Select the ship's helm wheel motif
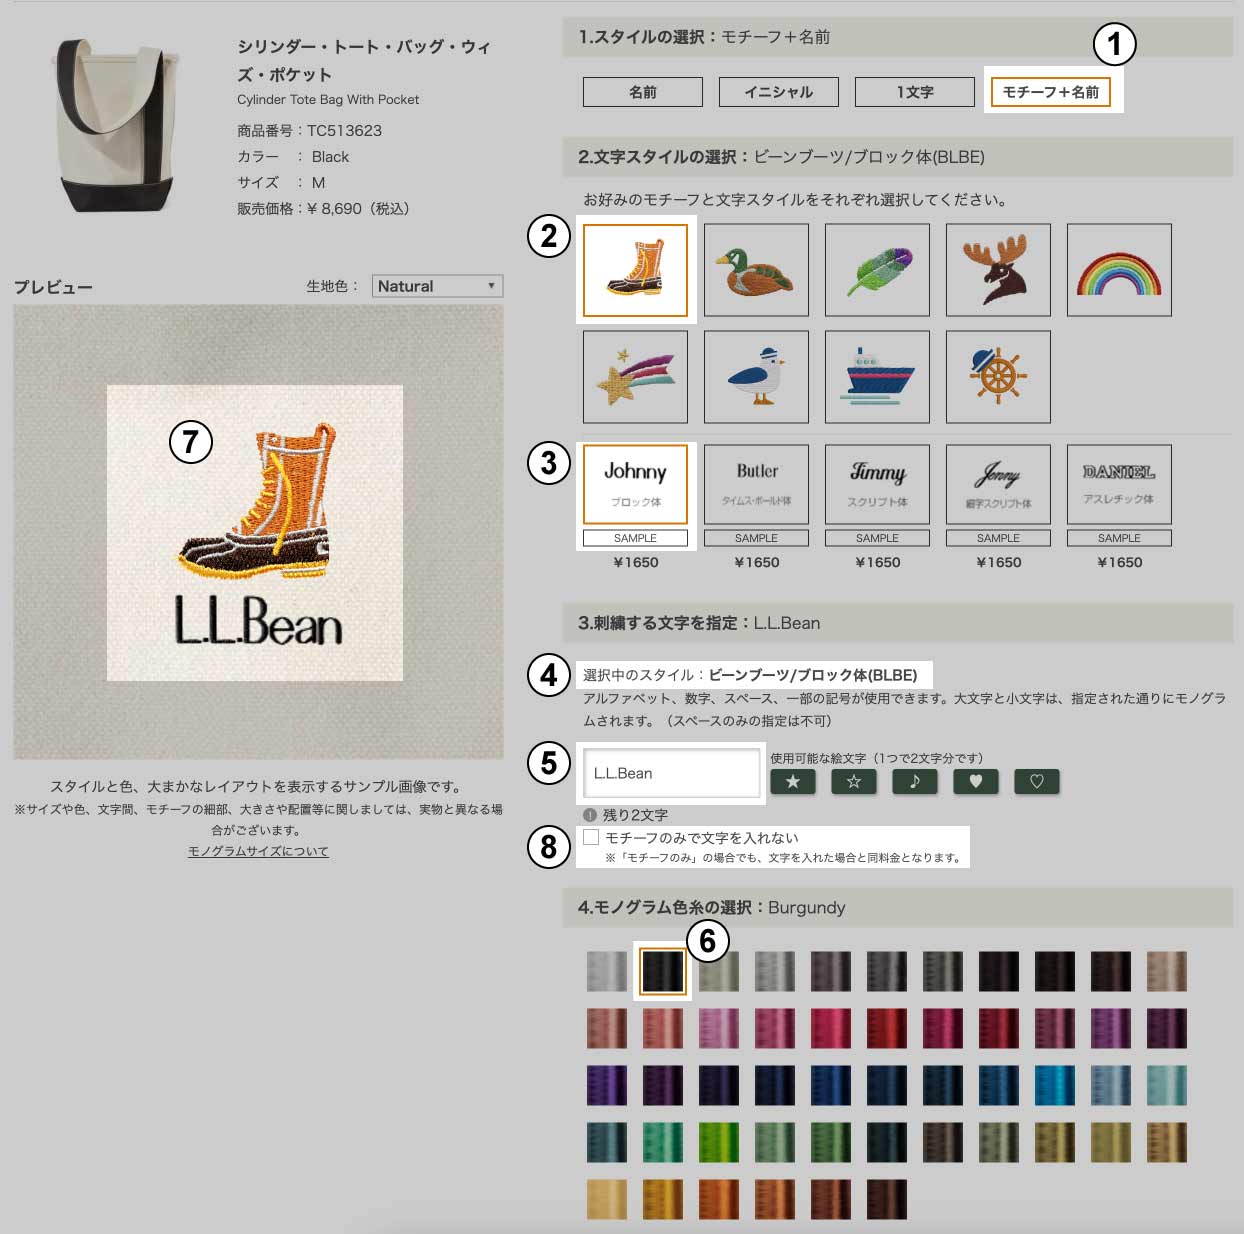Image resolution: width=1244 pixels, height=1234 pixels. tap(998, 377)
